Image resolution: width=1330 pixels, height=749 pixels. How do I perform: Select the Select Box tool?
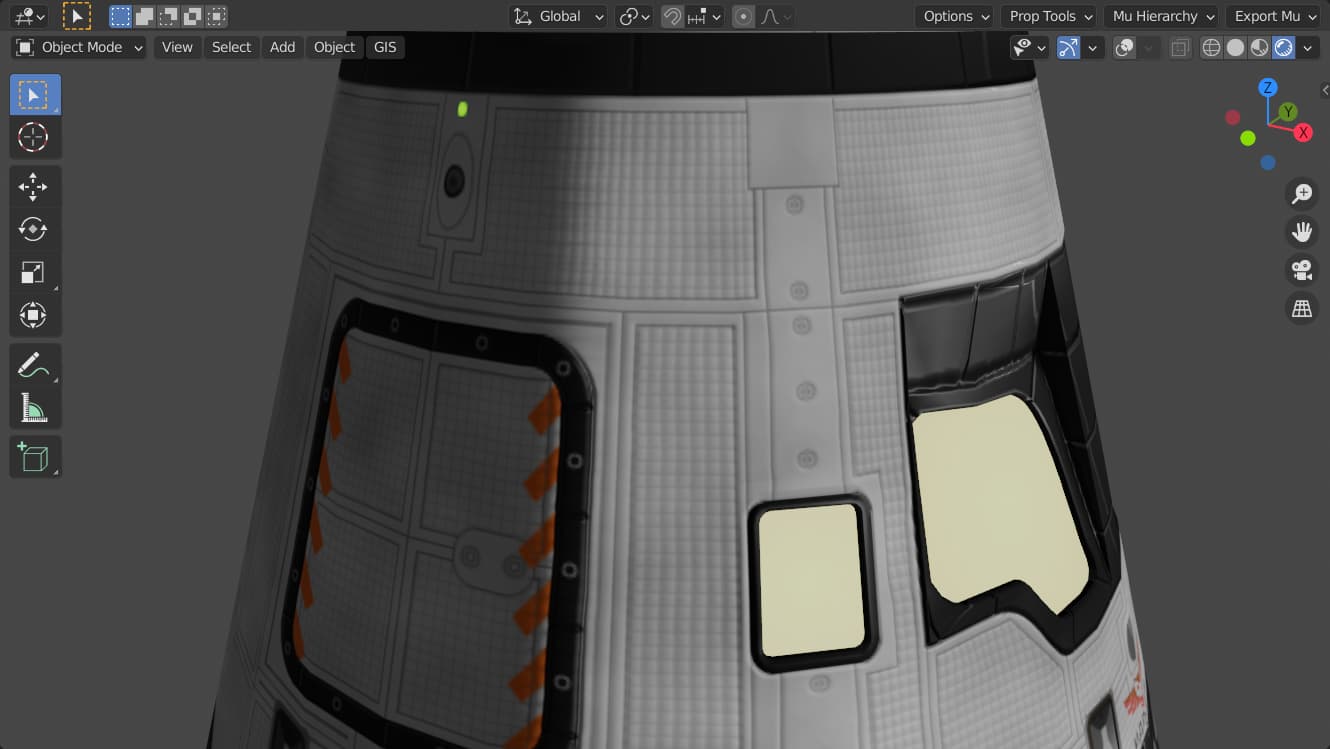(35, 95)
